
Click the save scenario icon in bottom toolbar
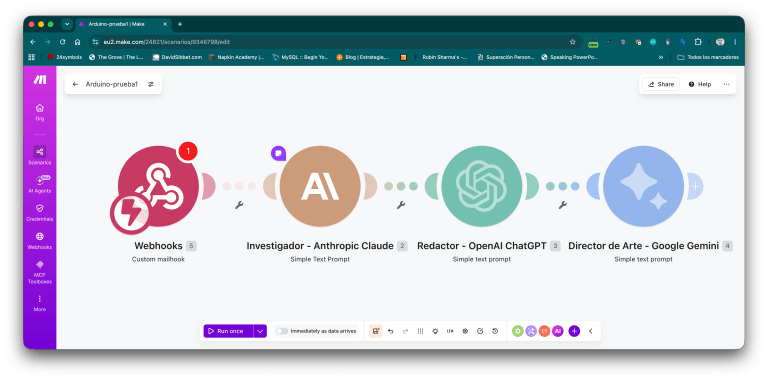pos(376,331)
